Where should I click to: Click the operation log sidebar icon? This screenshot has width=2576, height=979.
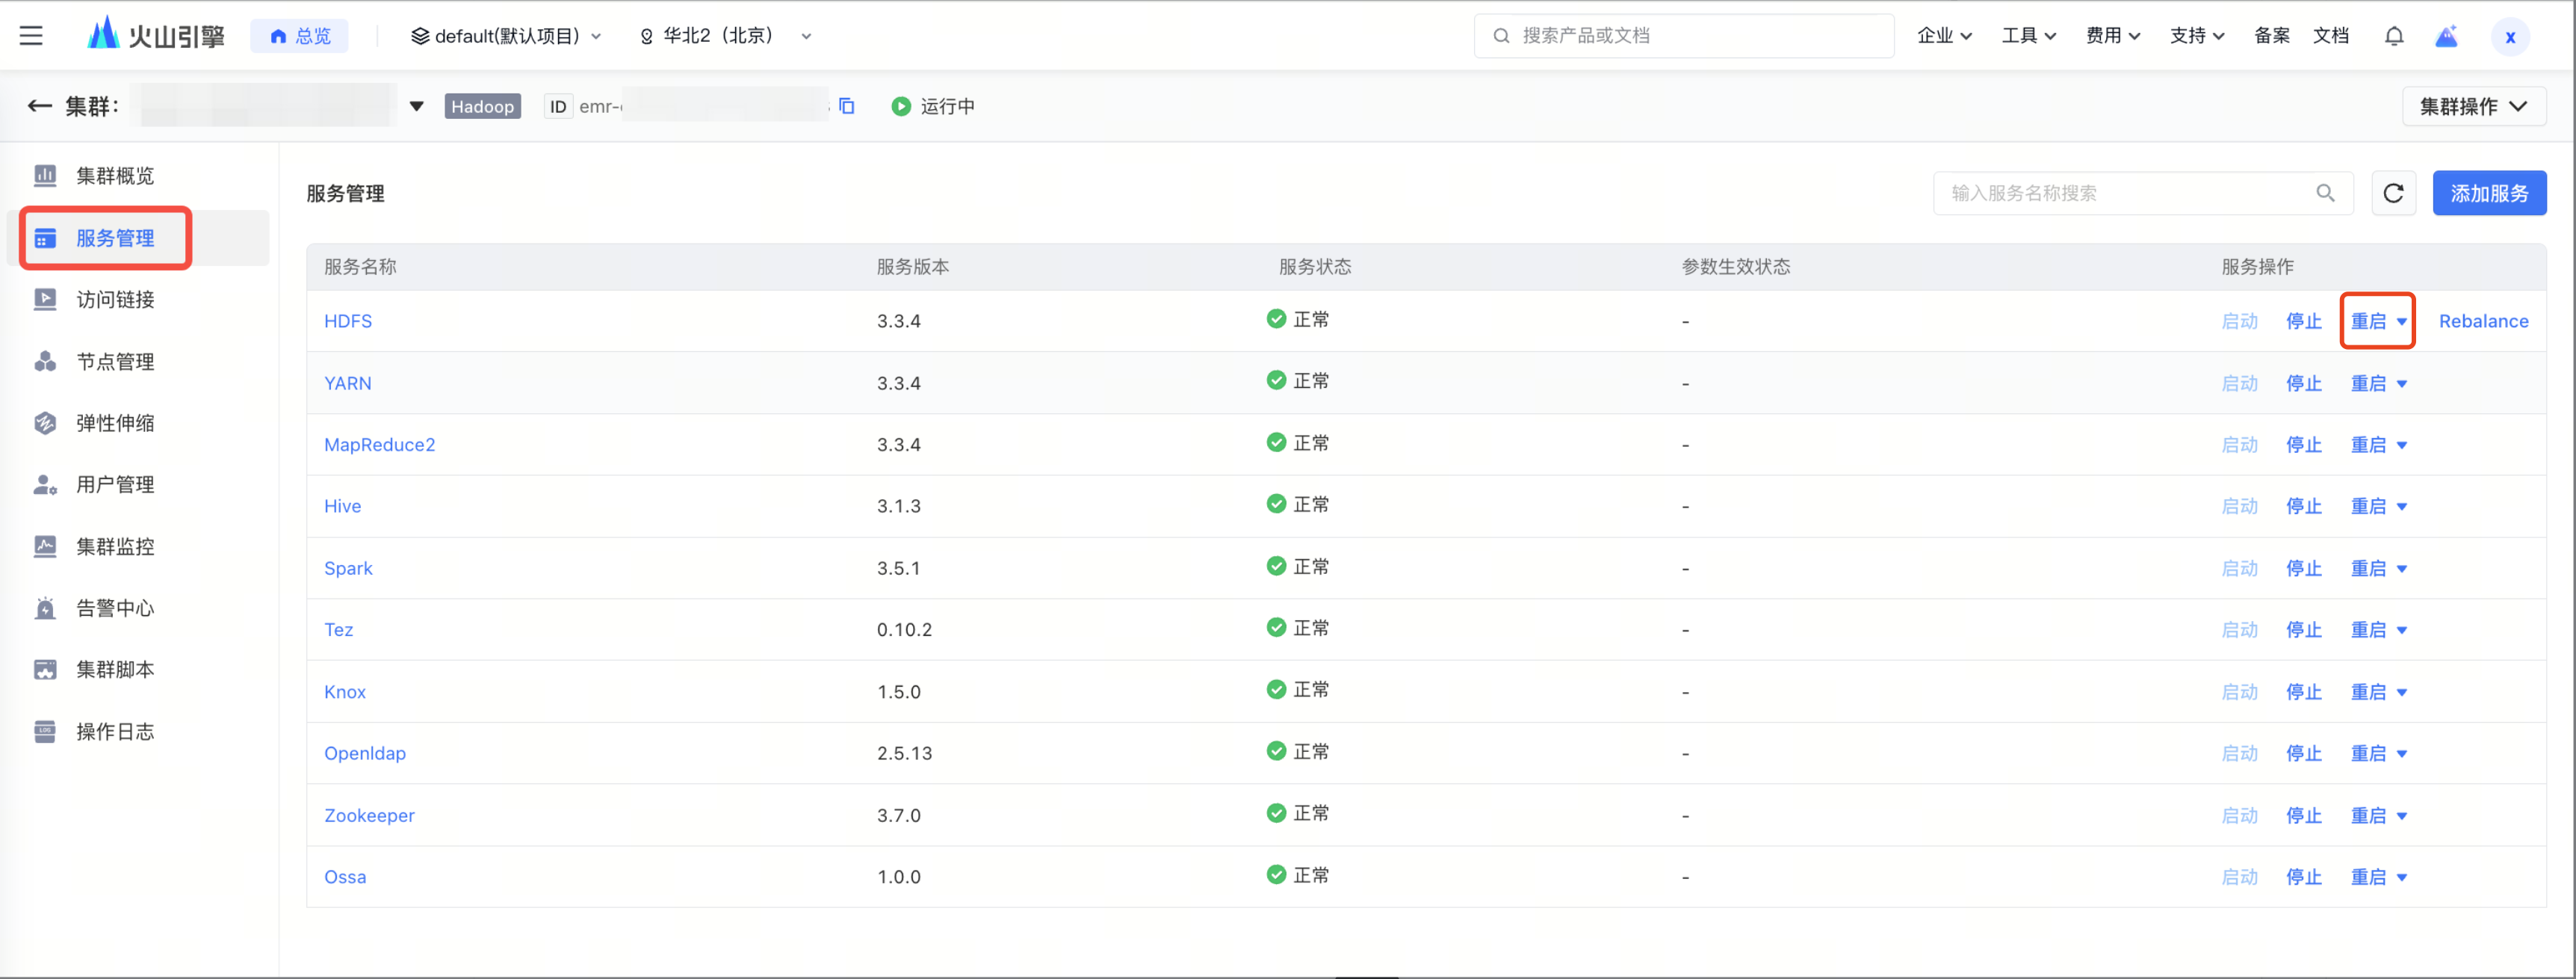point(45,732)
